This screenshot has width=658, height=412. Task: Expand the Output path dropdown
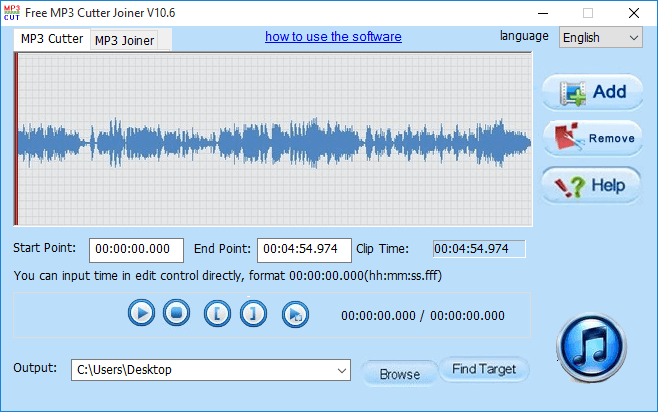point(342,370)
